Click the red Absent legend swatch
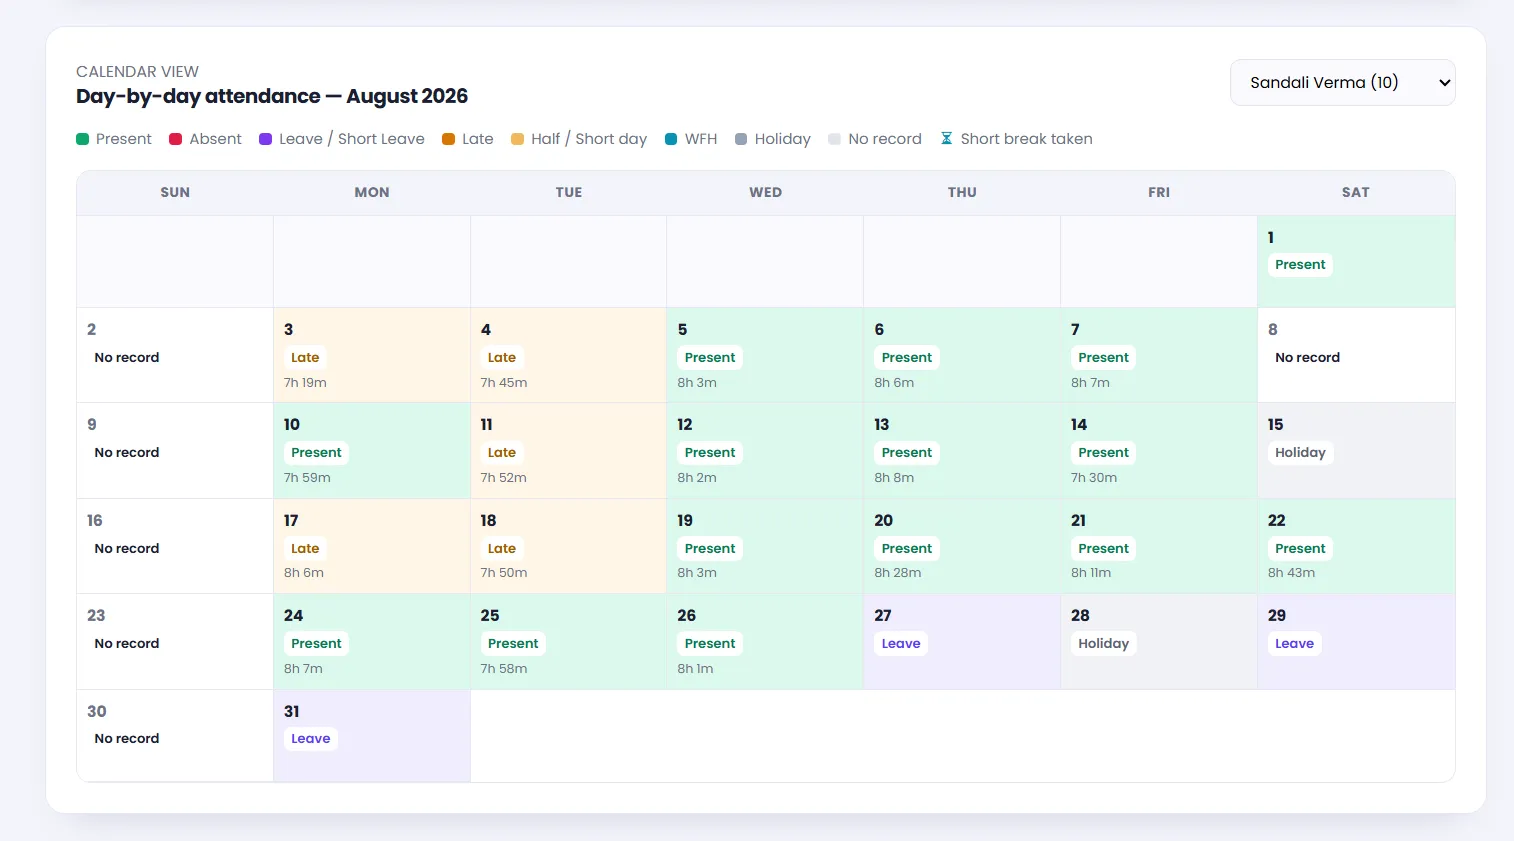The height and width of the screenshot is (841, 1514). pyautogui.click(x=176, y=139)
